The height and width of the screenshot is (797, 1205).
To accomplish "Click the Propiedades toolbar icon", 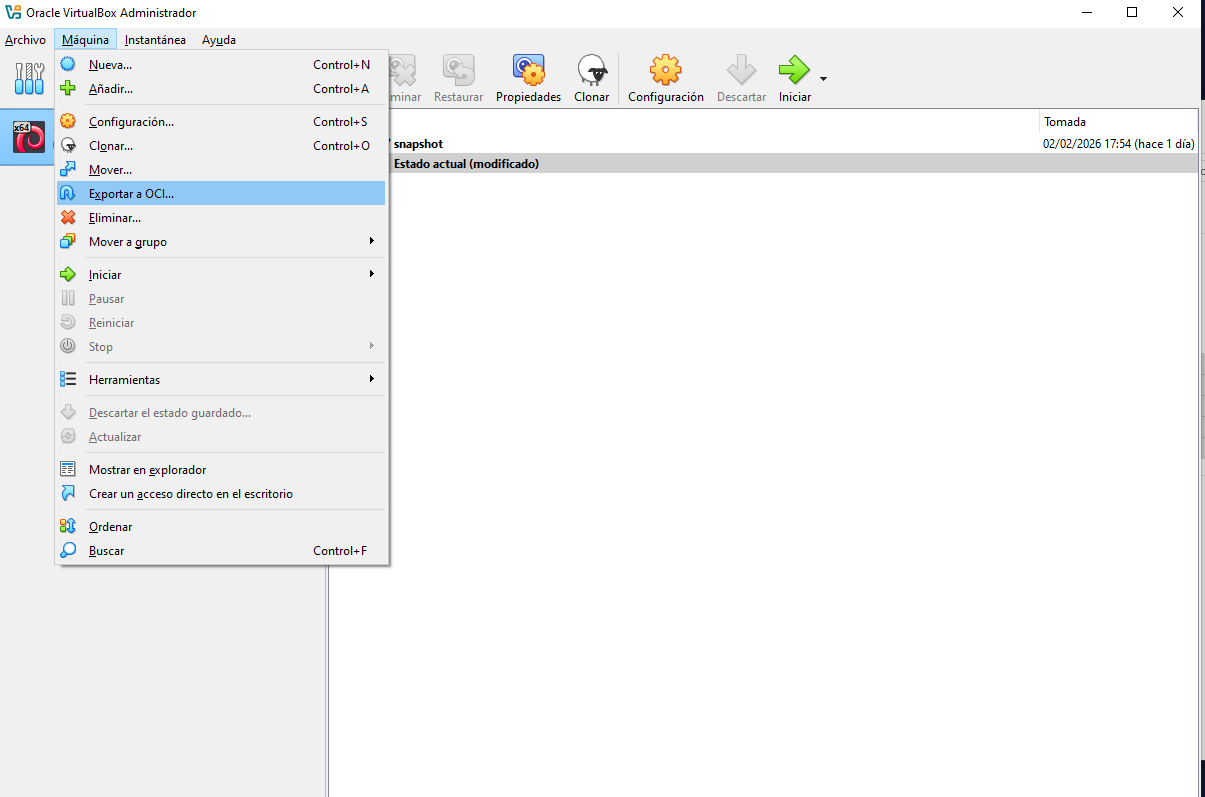I will coord(528,70).
